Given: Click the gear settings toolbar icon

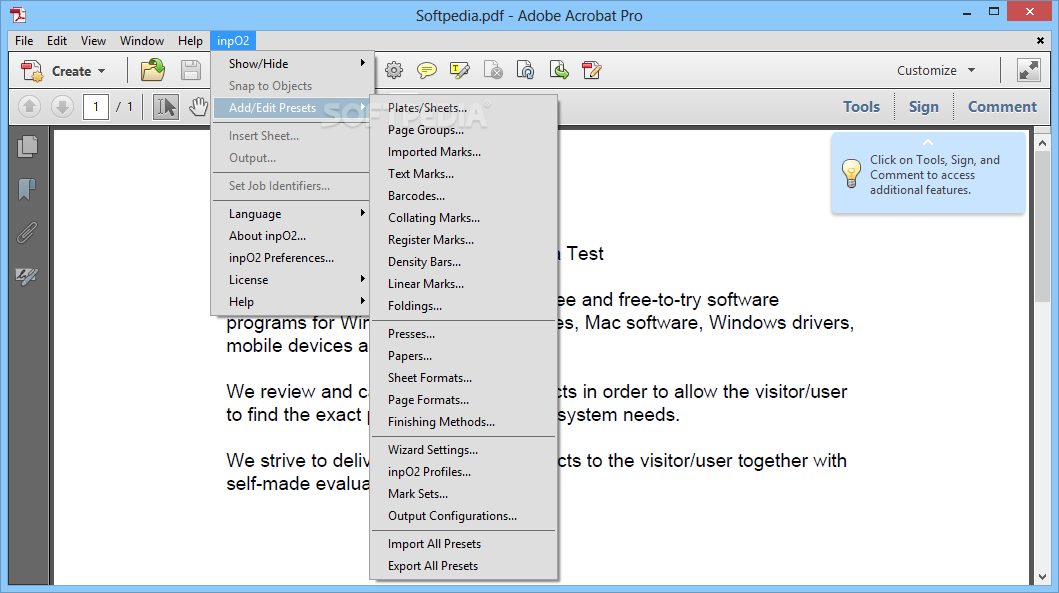Looking at the screenshot, I should tap(394, 70).
